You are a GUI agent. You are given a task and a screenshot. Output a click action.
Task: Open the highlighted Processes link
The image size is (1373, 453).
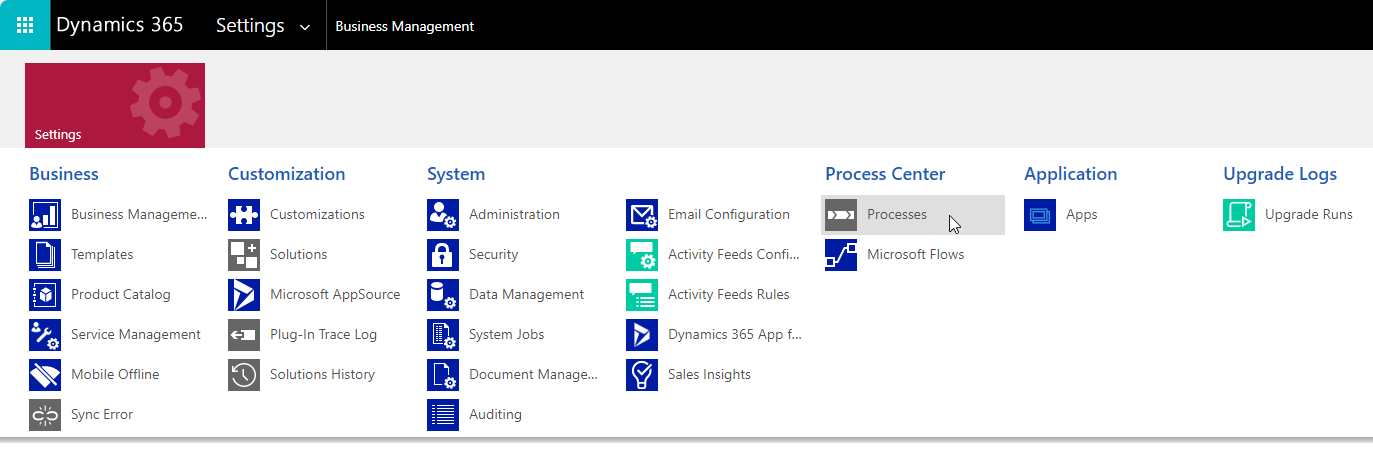[x=897, y=214]
